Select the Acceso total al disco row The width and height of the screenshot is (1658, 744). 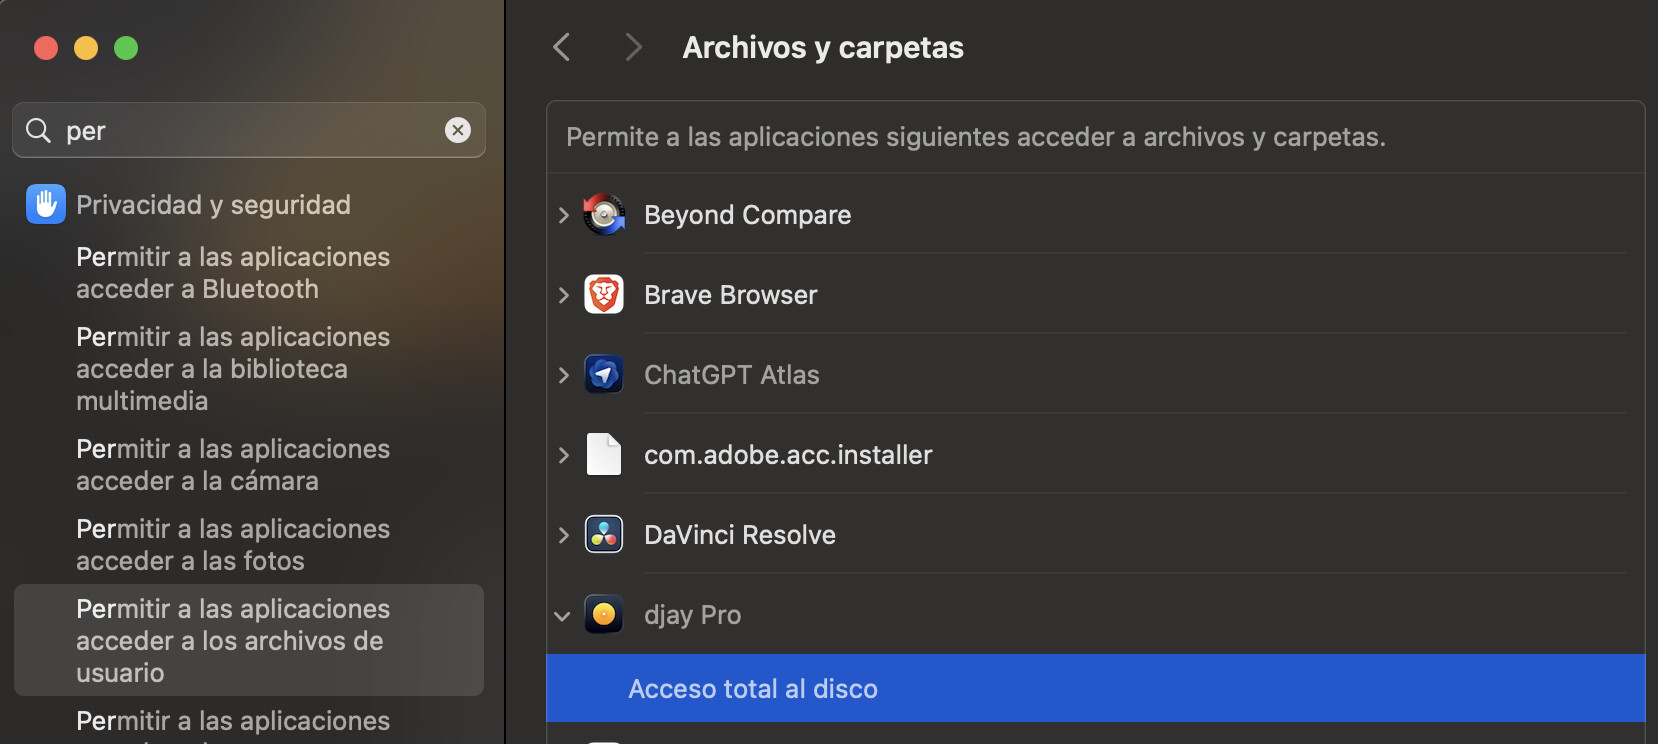[1095, 689]
